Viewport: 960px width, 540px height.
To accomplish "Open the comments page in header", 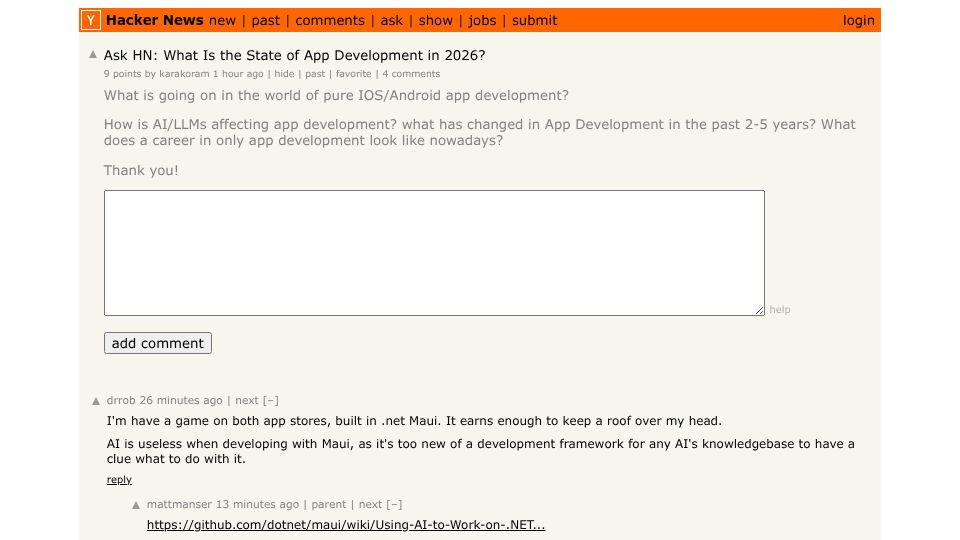I will coord(330,21).
